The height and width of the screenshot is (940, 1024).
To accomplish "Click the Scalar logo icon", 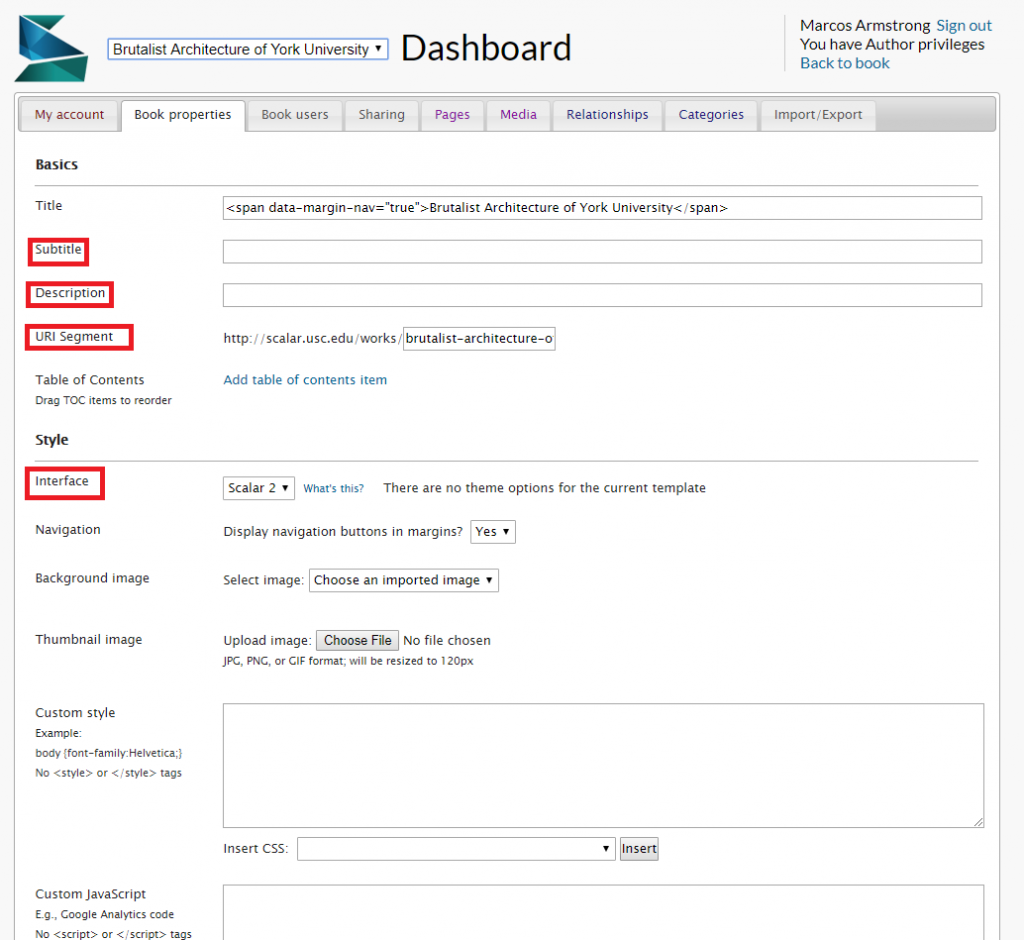I will tap(51, 48).
